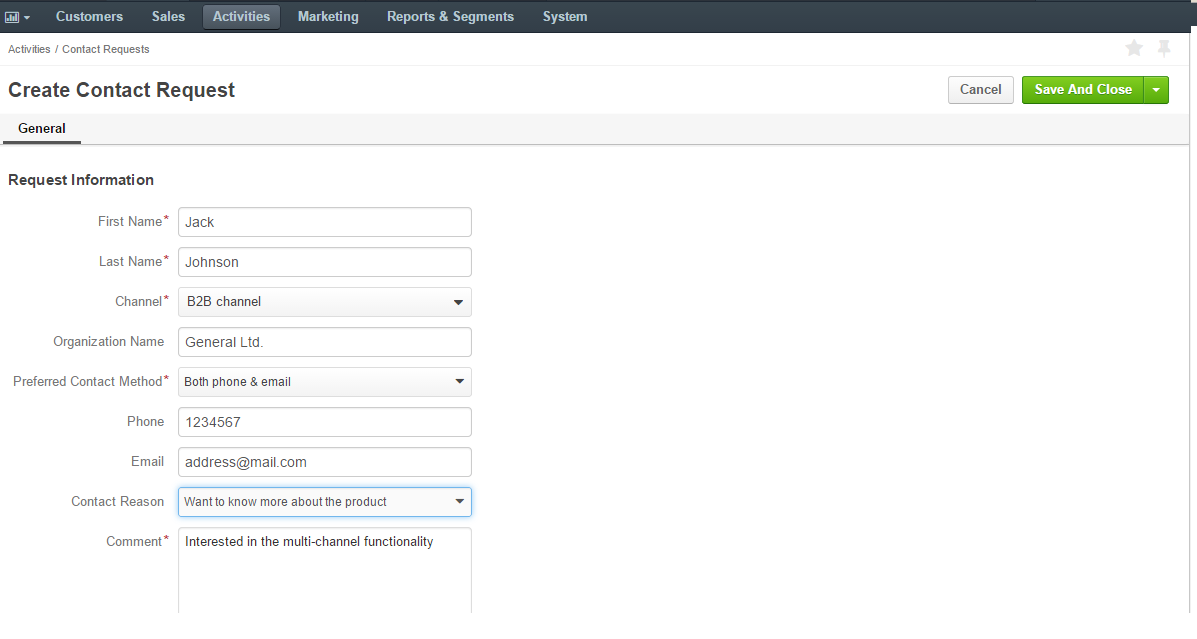Click the Contact Reason label
Screen dimensions: 1197x639
[118, 502]
